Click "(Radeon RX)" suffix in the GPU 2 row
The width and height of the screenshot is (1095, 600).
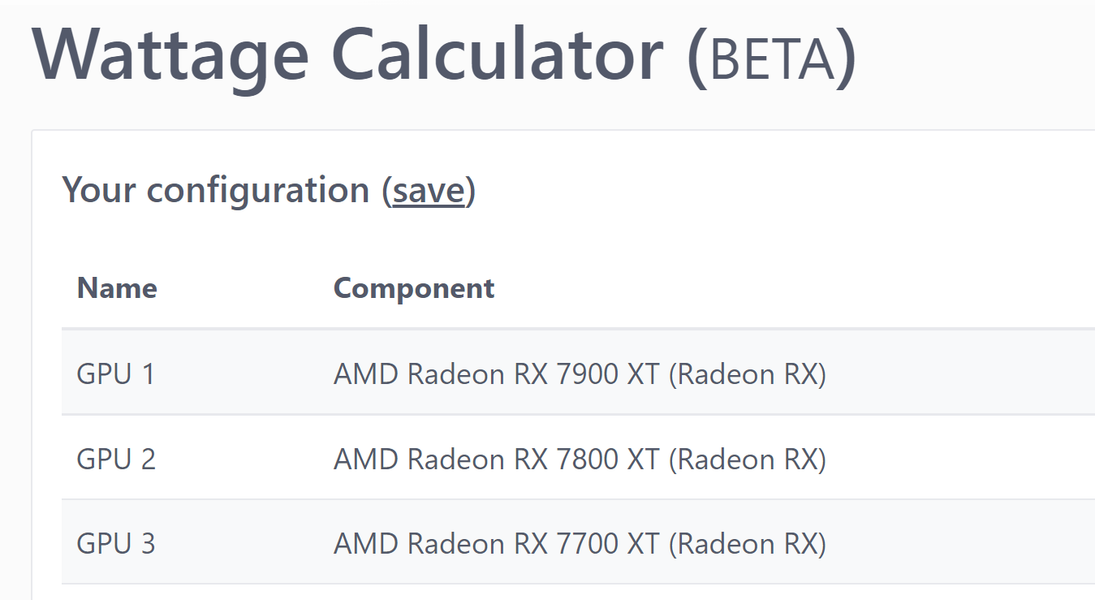click(747, 459)
